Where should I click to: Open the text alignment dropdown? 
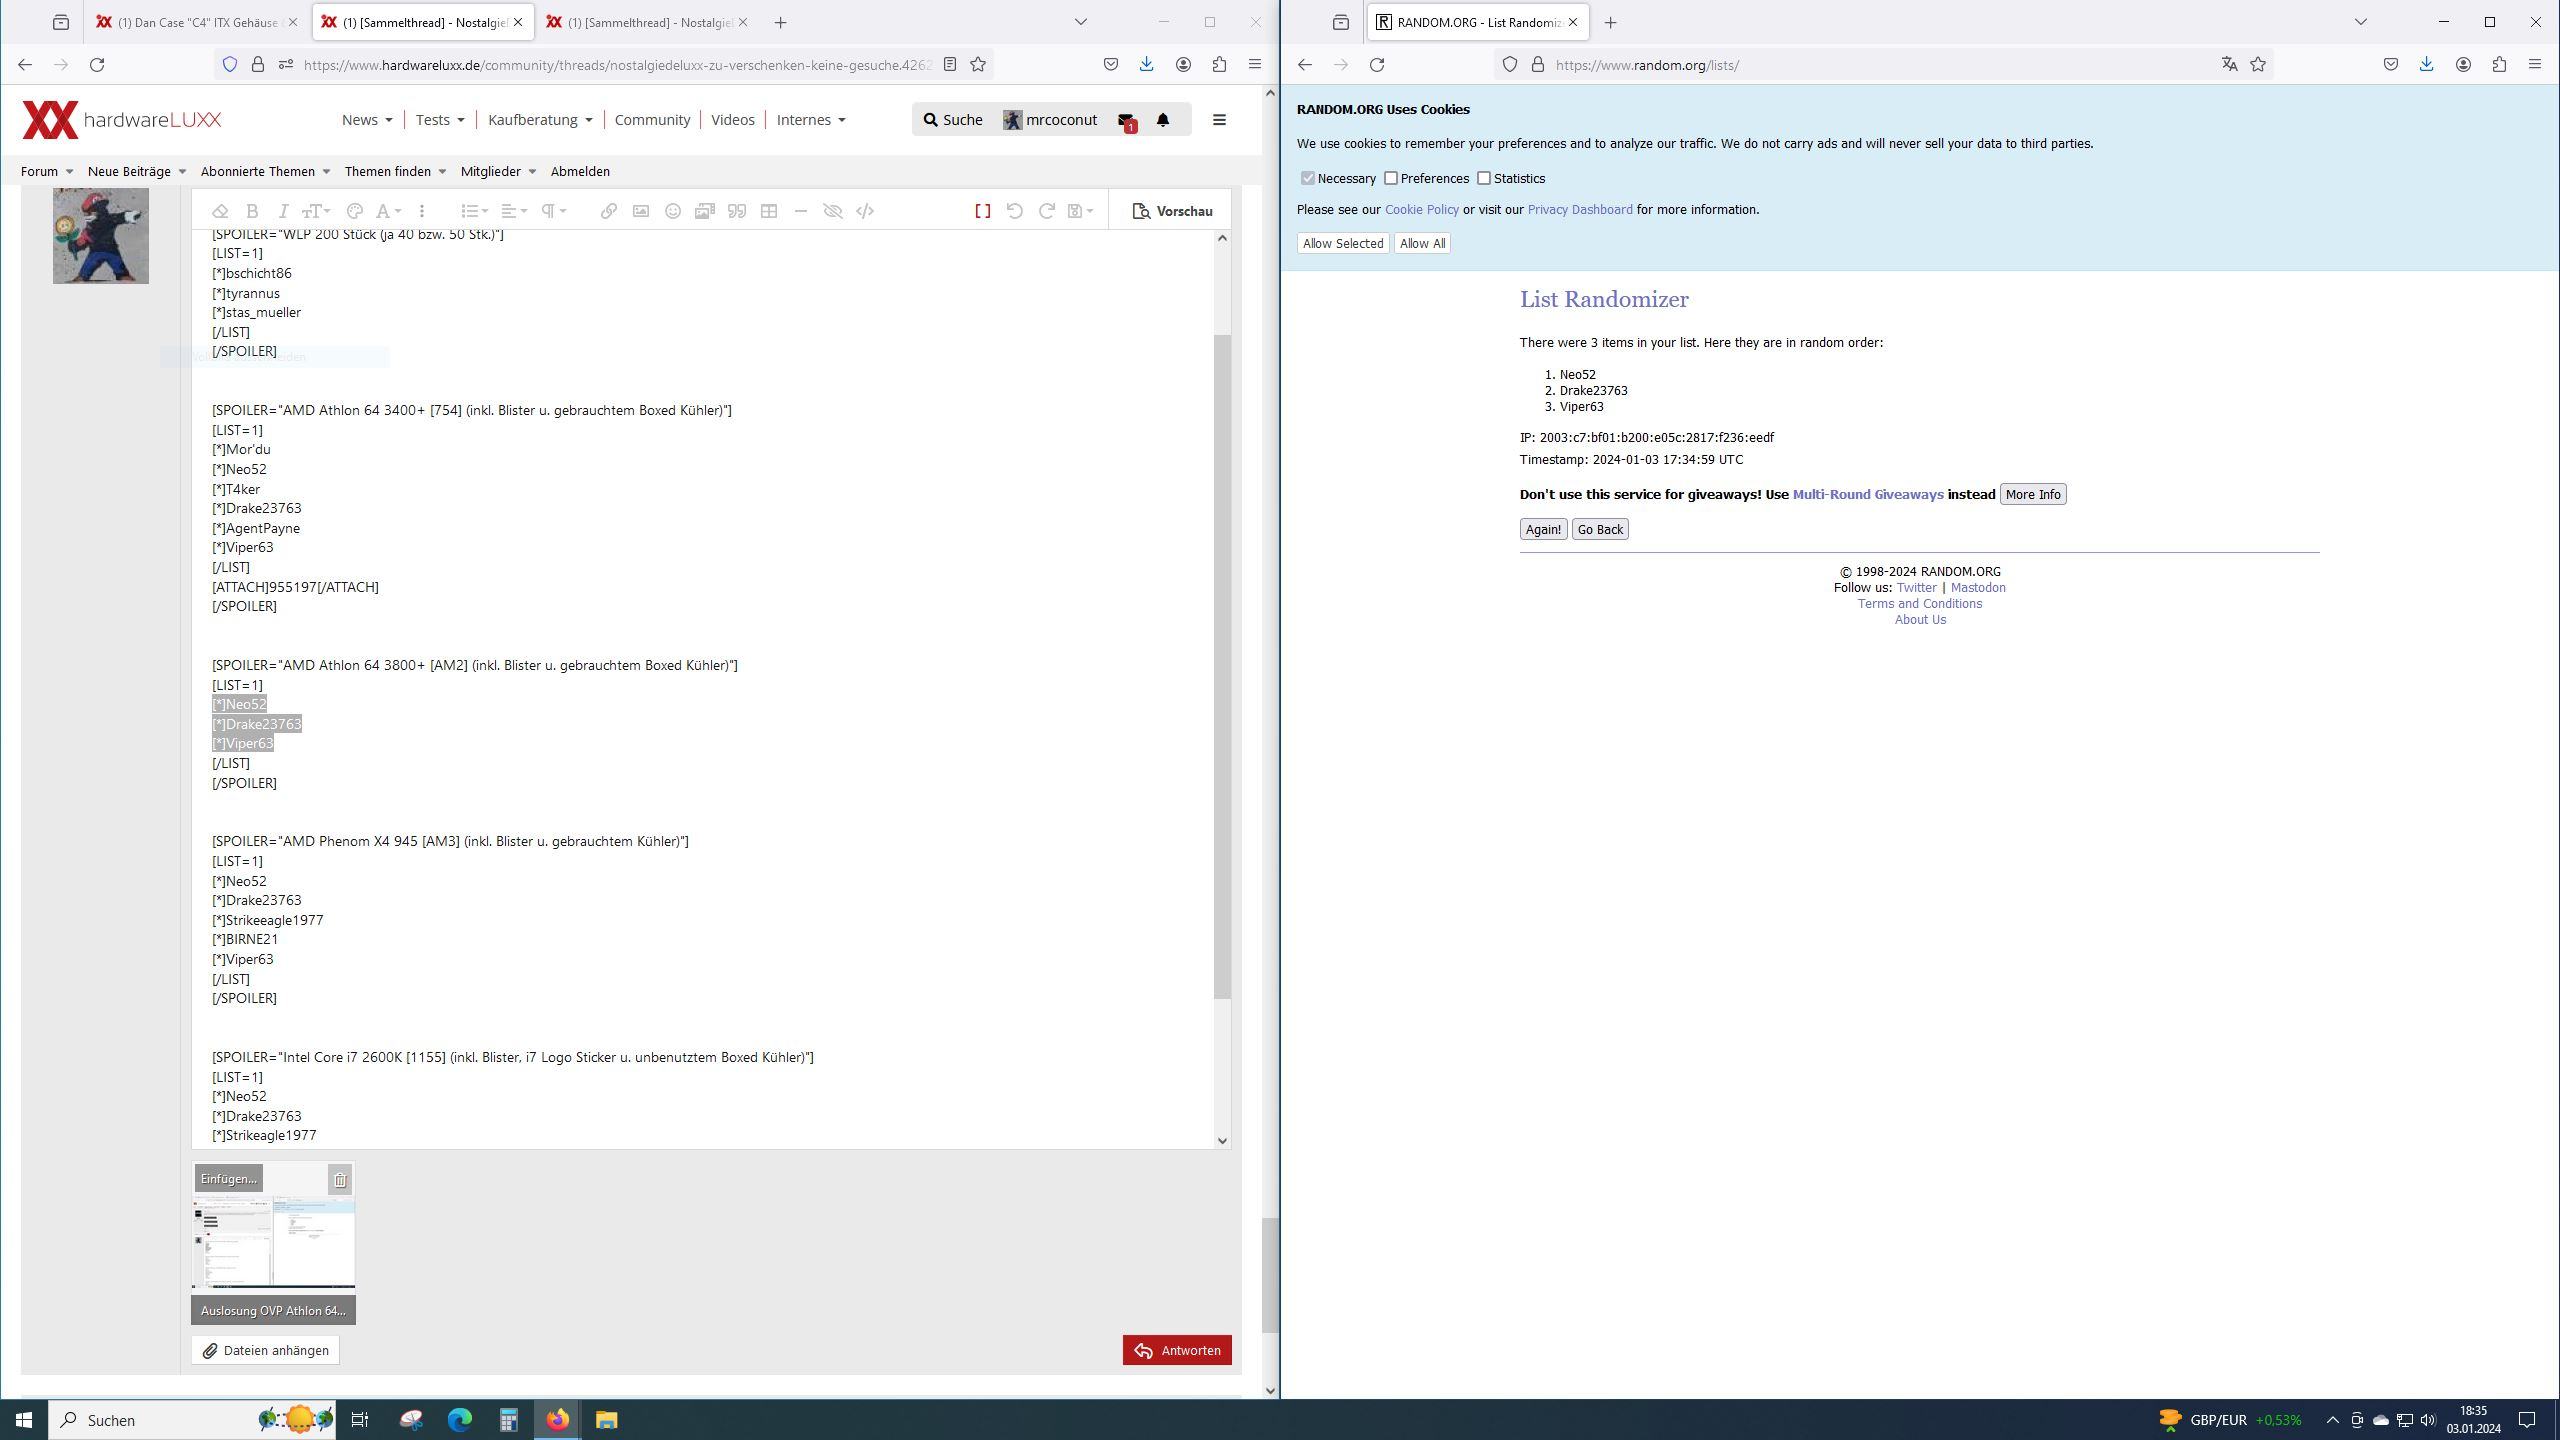click(514, 211)
